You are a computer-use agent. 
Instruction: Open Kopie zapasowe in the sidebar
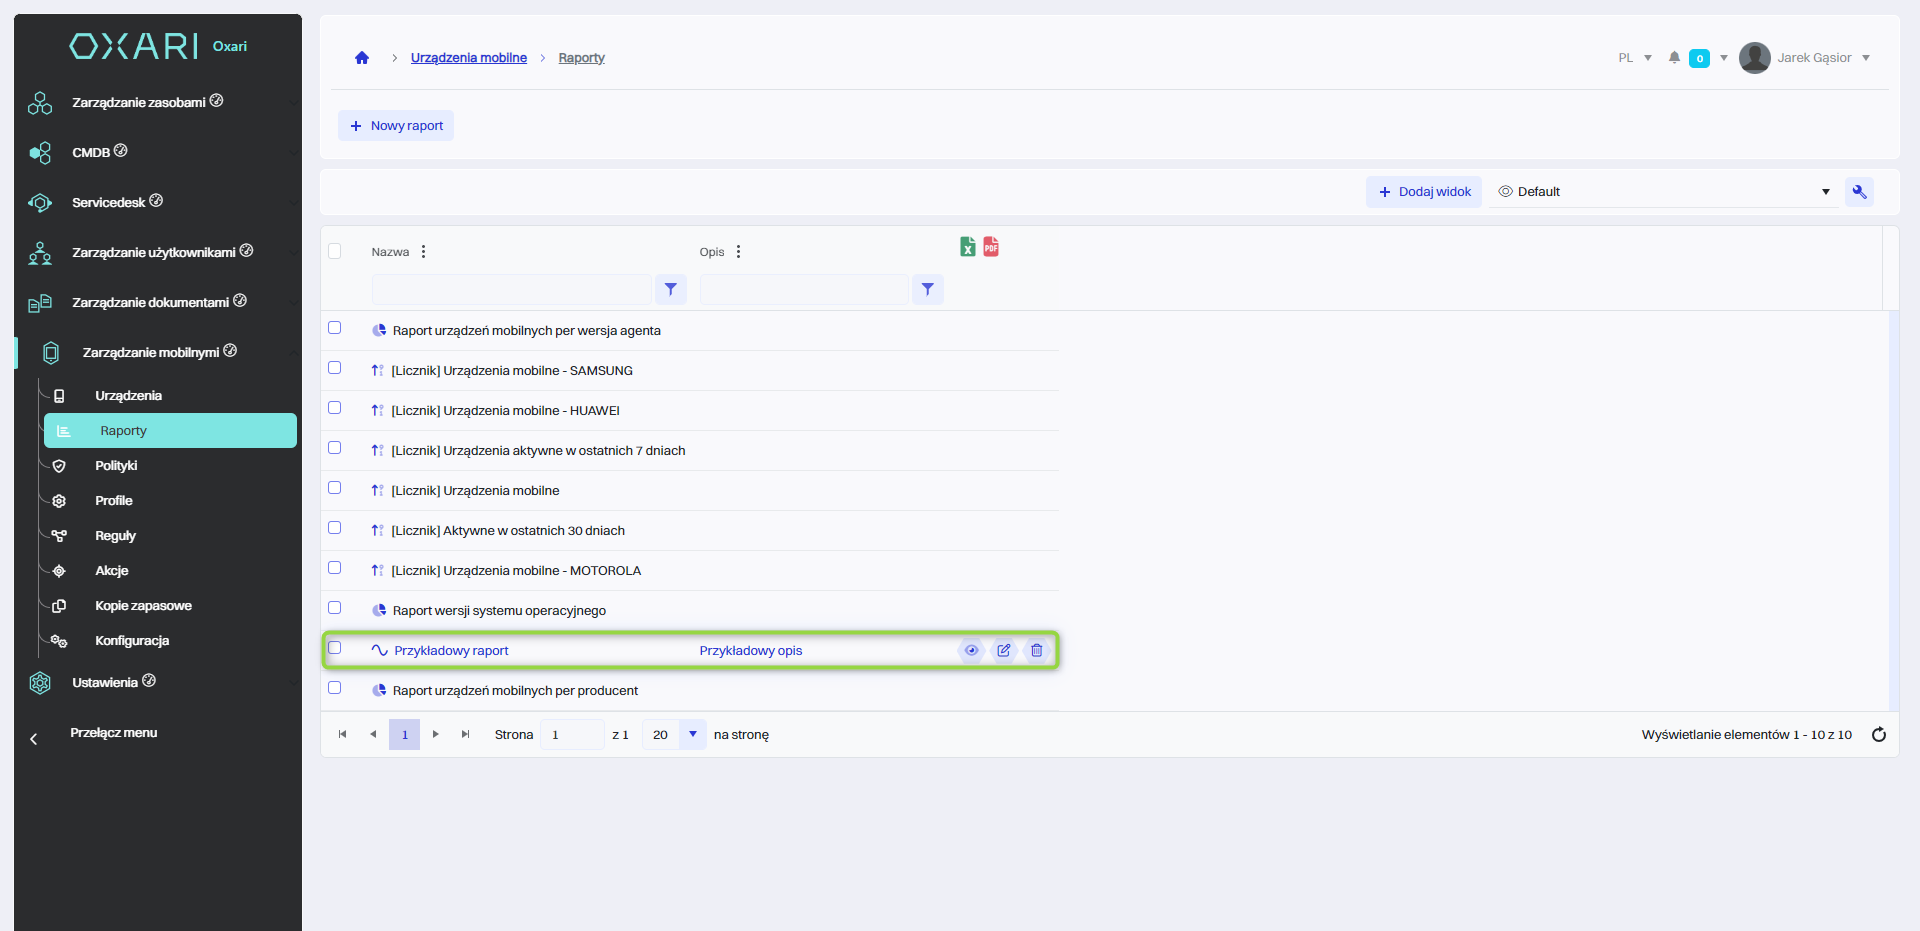click(143, 606)
